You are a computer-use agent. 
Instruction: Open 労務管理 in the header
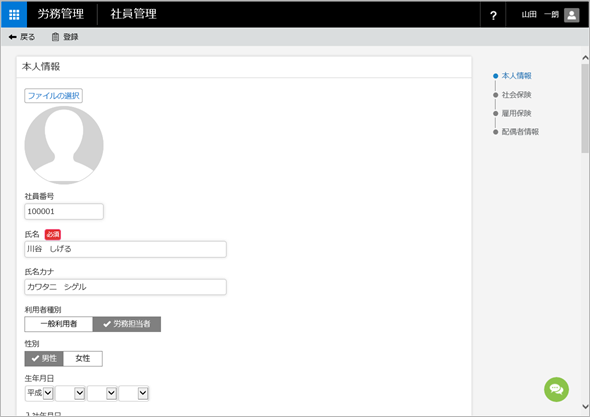click(x=61, y=14)
